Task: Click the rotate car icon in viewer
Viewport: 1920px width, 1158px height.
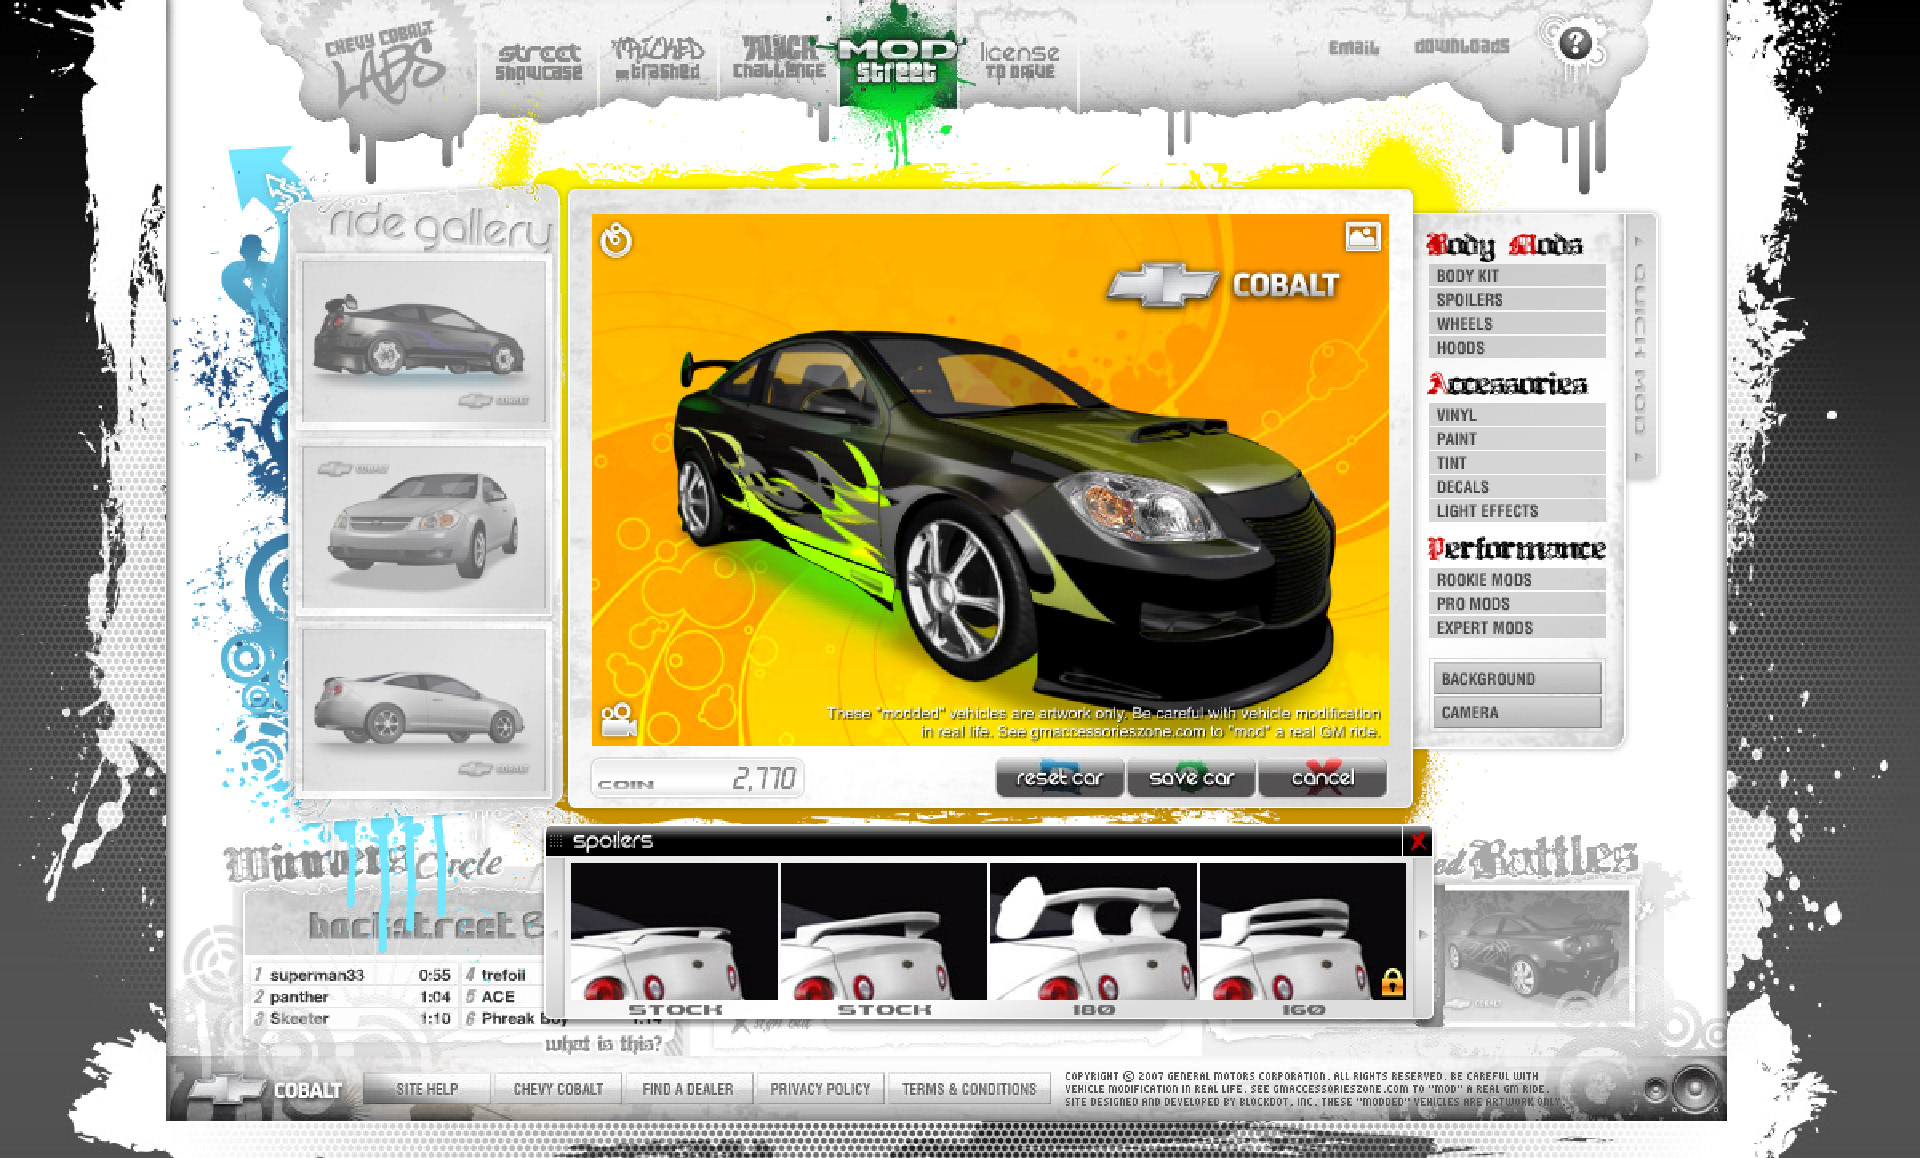Action: tap(616, 240)
